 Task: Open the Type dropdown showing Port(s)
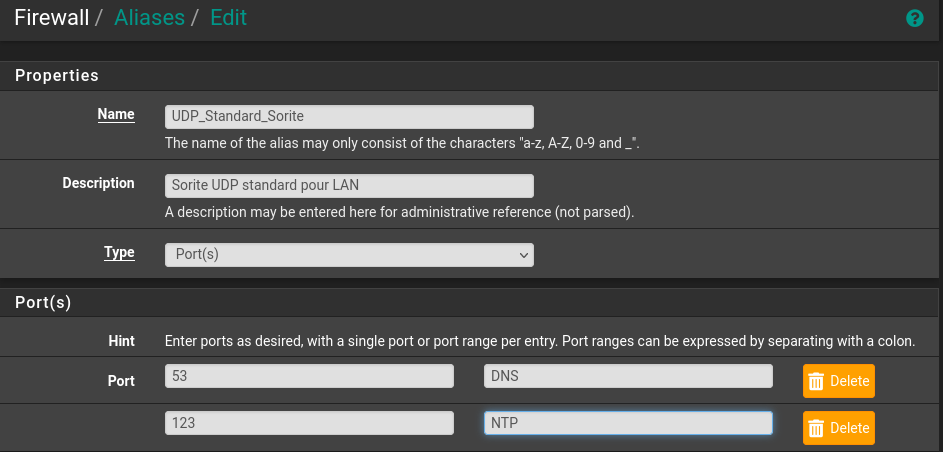tap(349, 255)
